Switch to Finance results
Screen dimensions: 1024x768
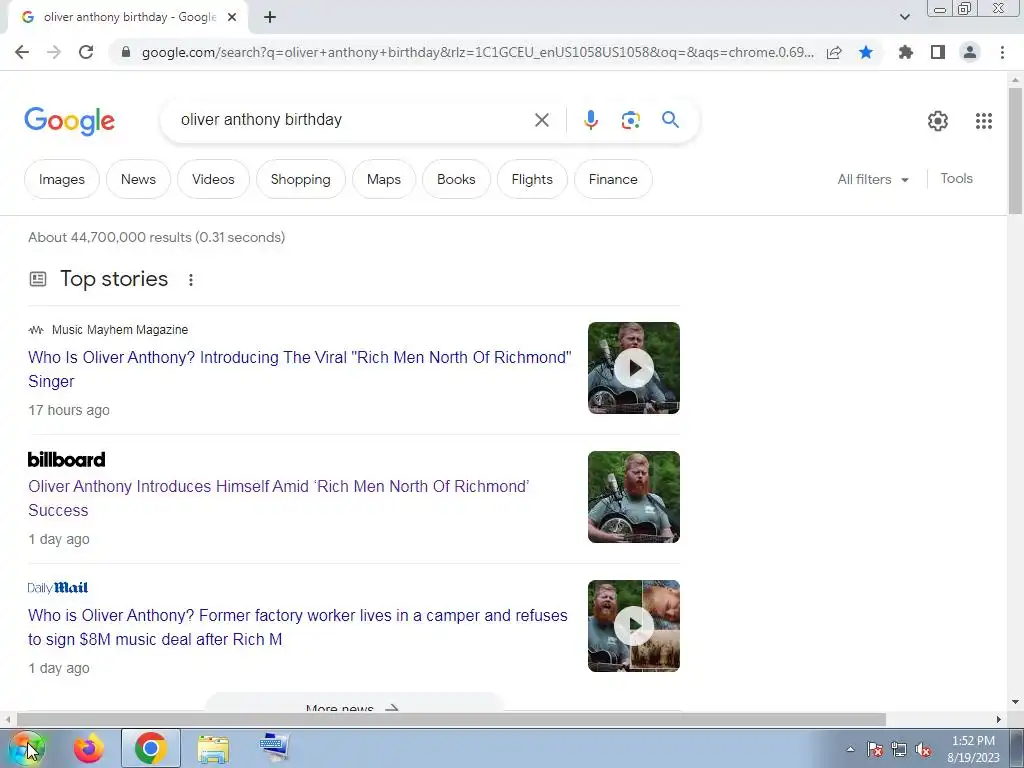[x=613, y=179]
